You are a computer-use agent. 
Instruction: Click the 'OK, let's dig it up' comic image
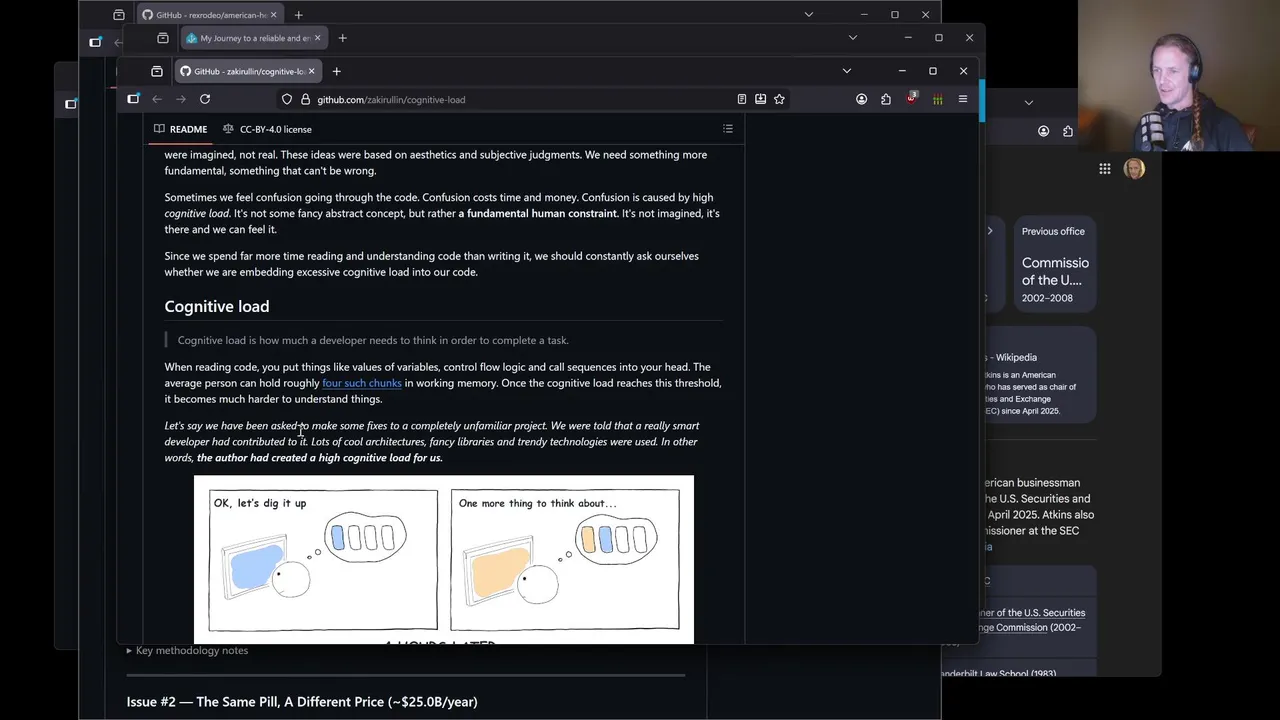[x=323, y=561]
